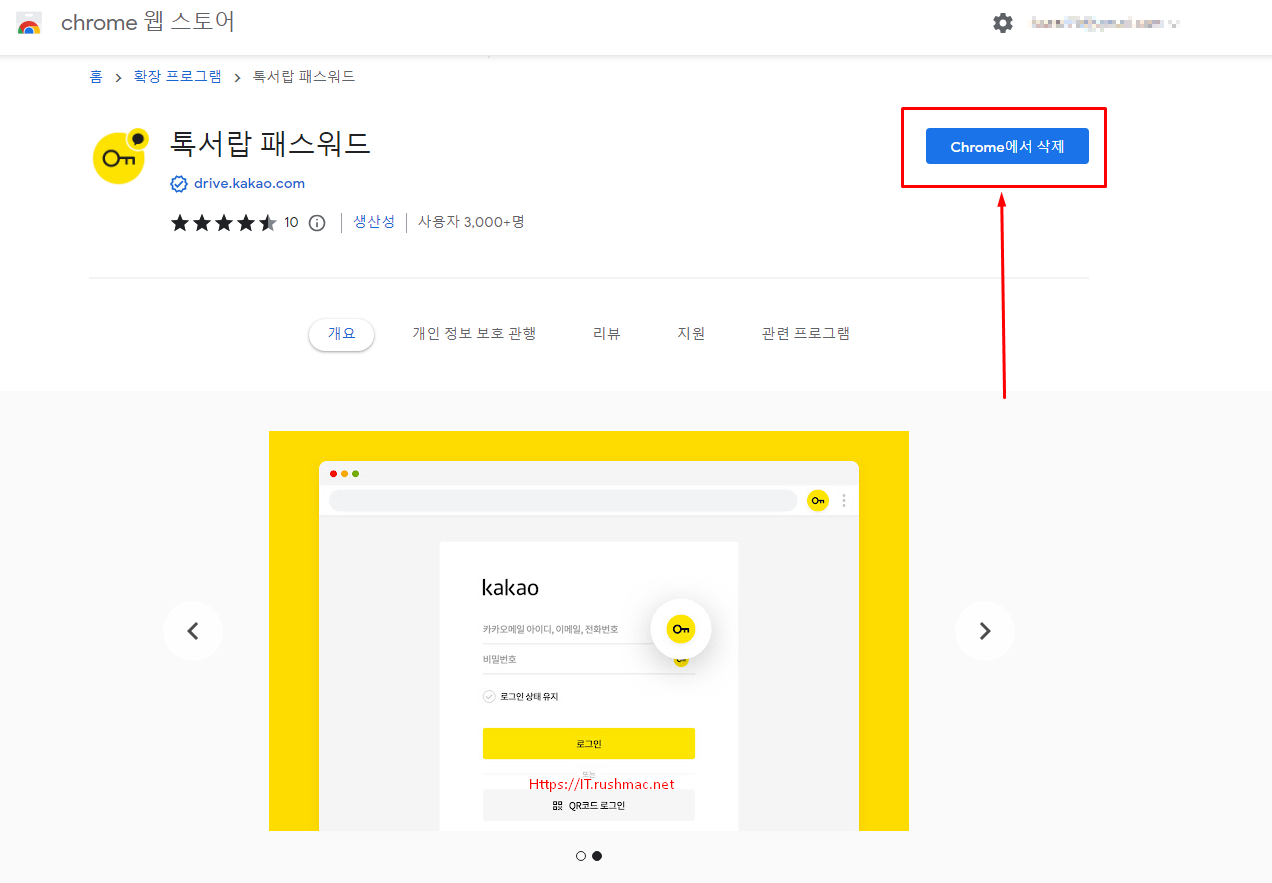Click the 톡서랍 패스워드 breadcrumb text
Screen dimensions: 1272x883
[304, 76]
